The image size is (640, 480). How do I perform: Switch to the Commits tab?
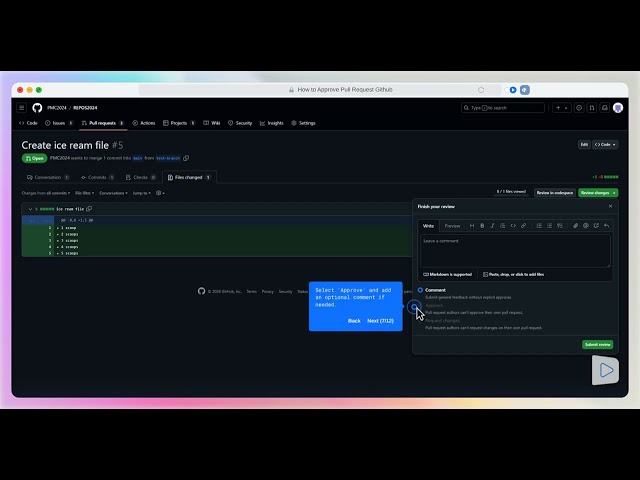coord(97,177)
